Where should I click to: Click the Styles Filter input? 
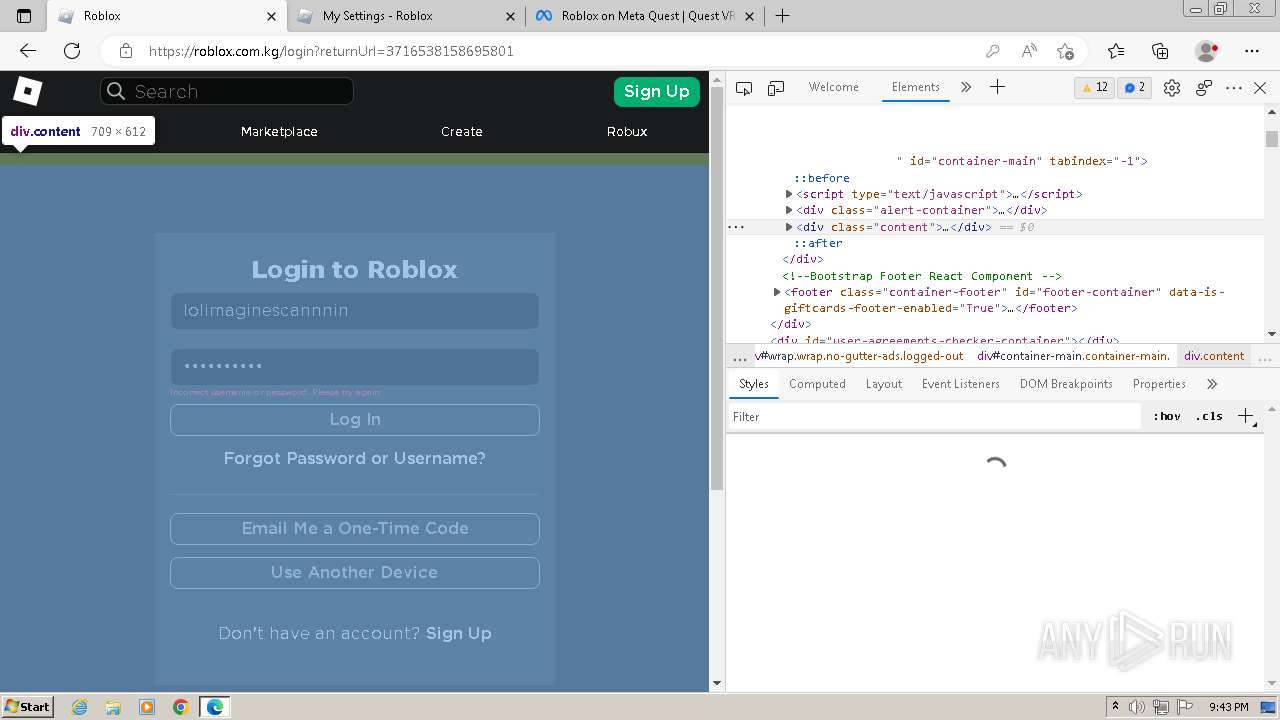coord(934,416)
